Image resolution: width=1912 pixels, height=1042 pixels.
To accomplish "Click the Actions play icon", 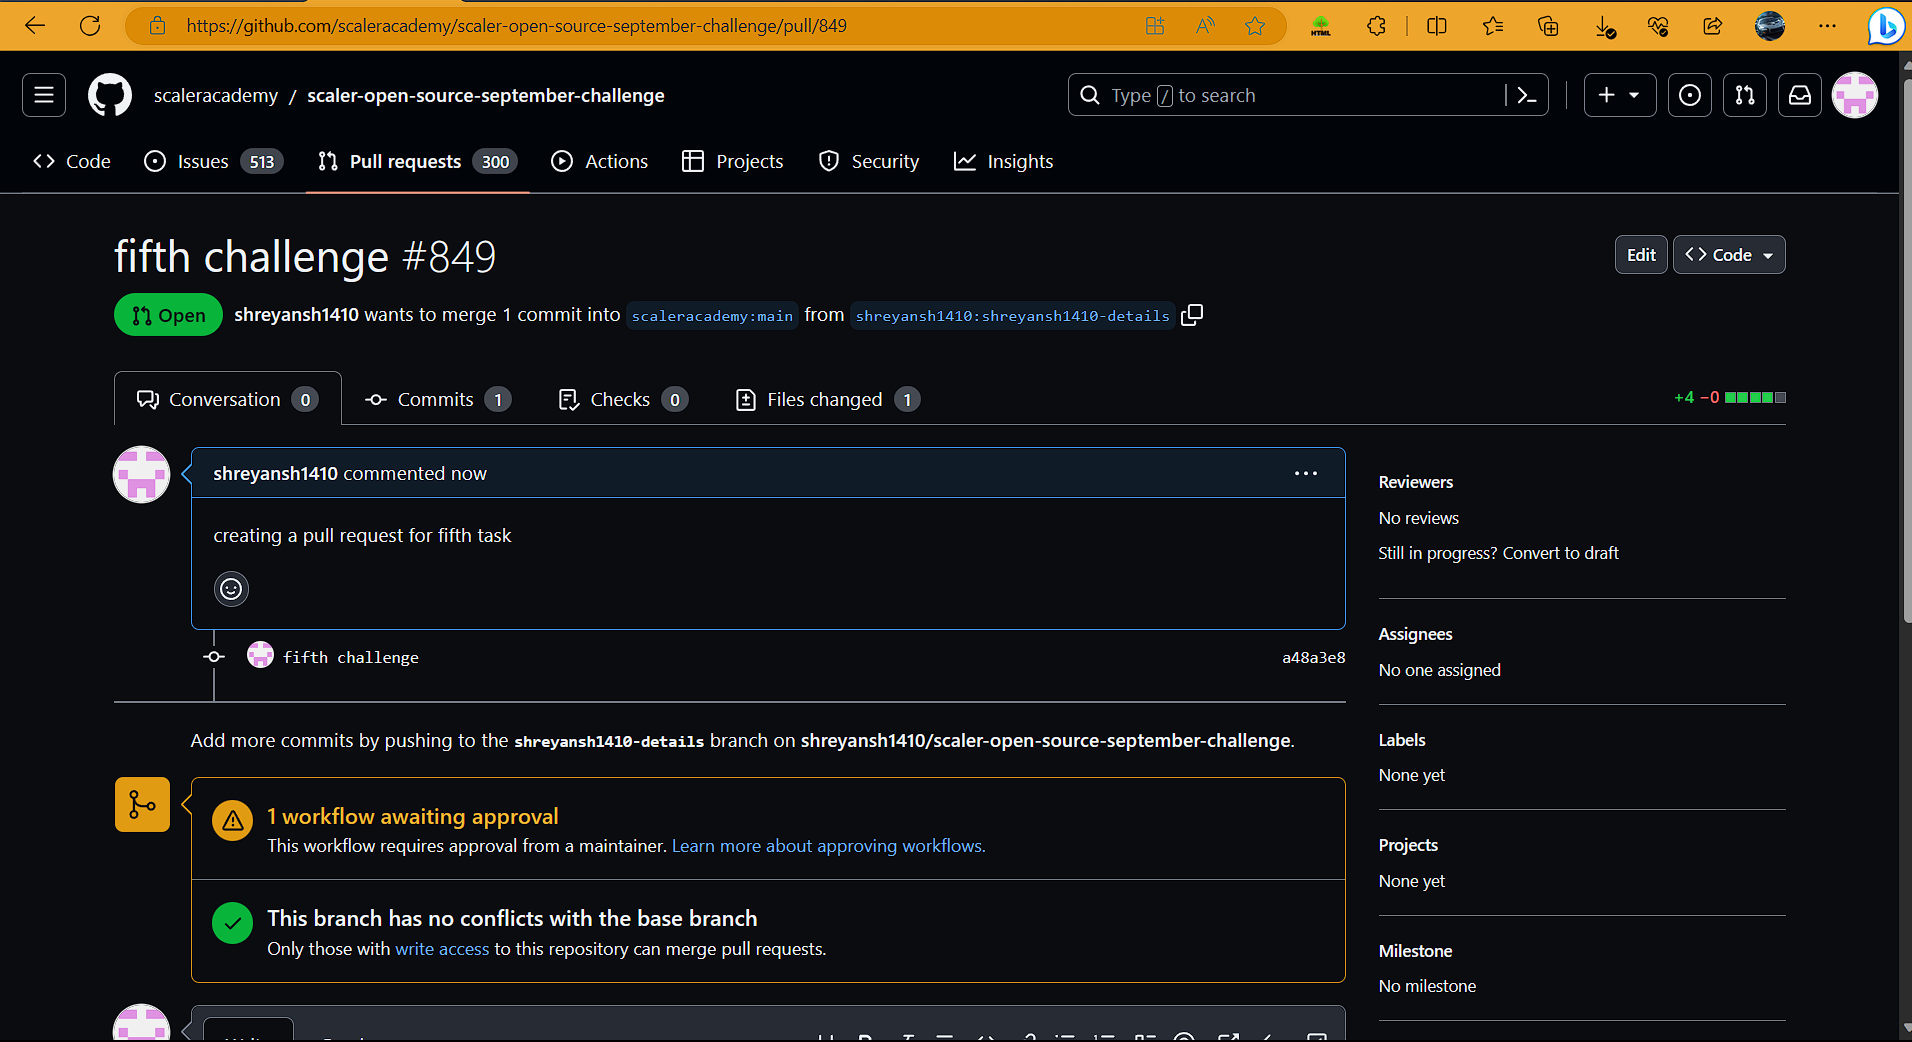I will [x=562, y=161].
